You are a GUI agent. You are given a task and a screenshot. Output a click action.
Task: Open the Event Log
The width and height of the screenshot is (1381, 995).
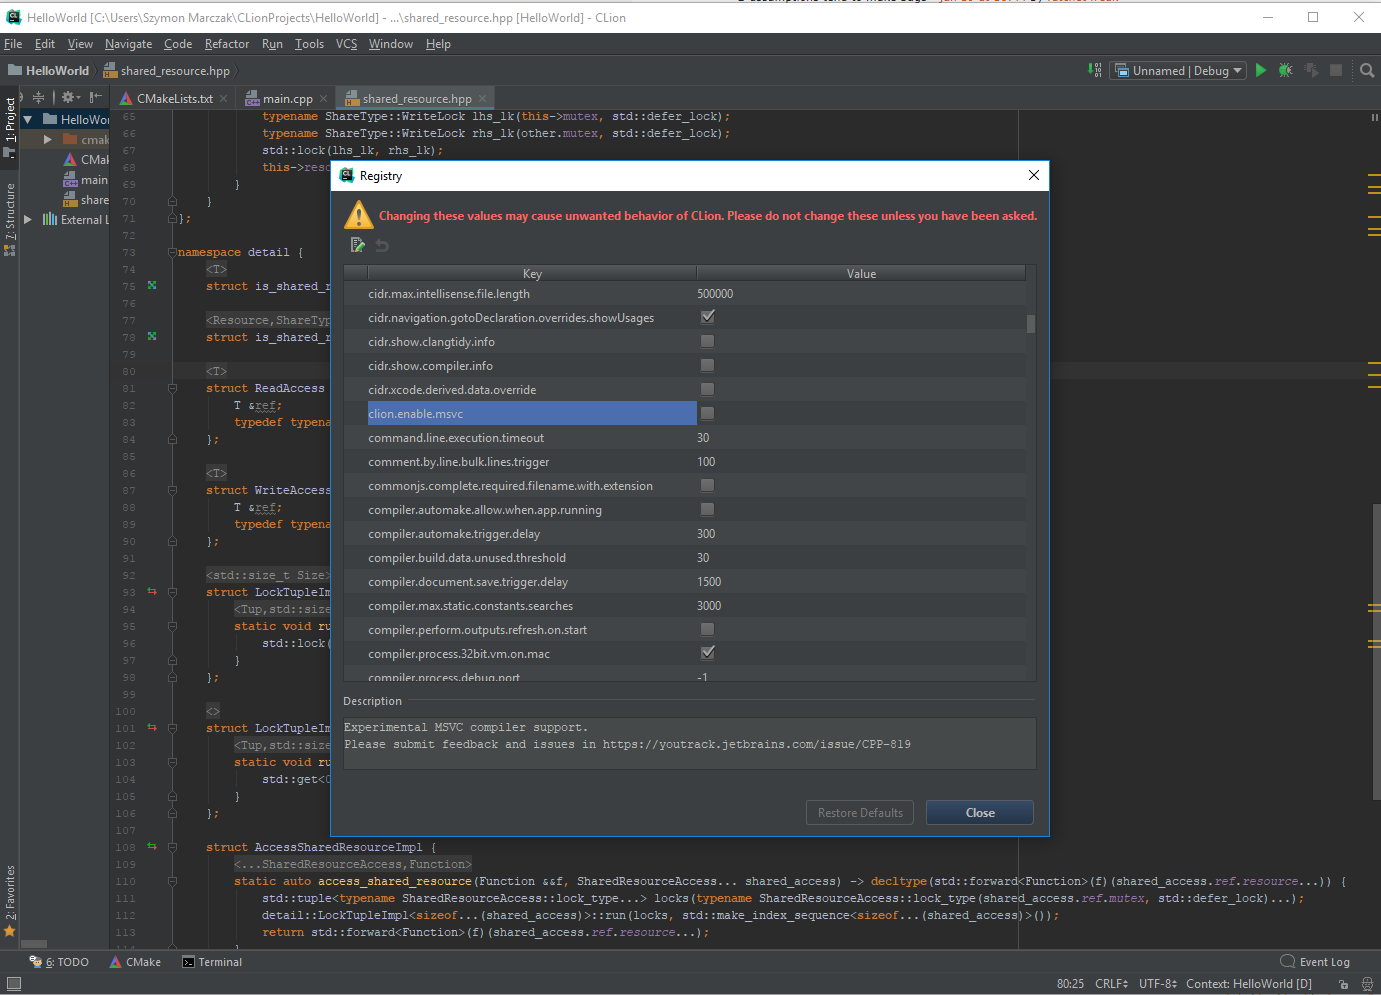click(1315, 962)
